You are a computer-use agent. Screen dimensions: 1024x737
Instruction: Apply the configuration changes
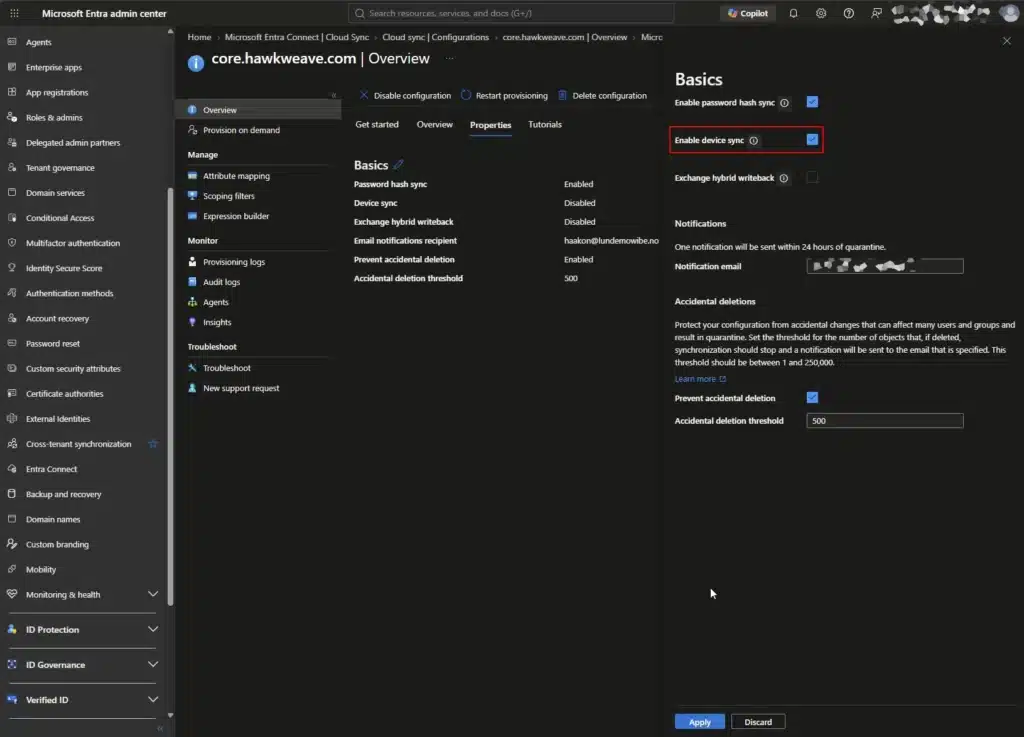tap(699, 721)
